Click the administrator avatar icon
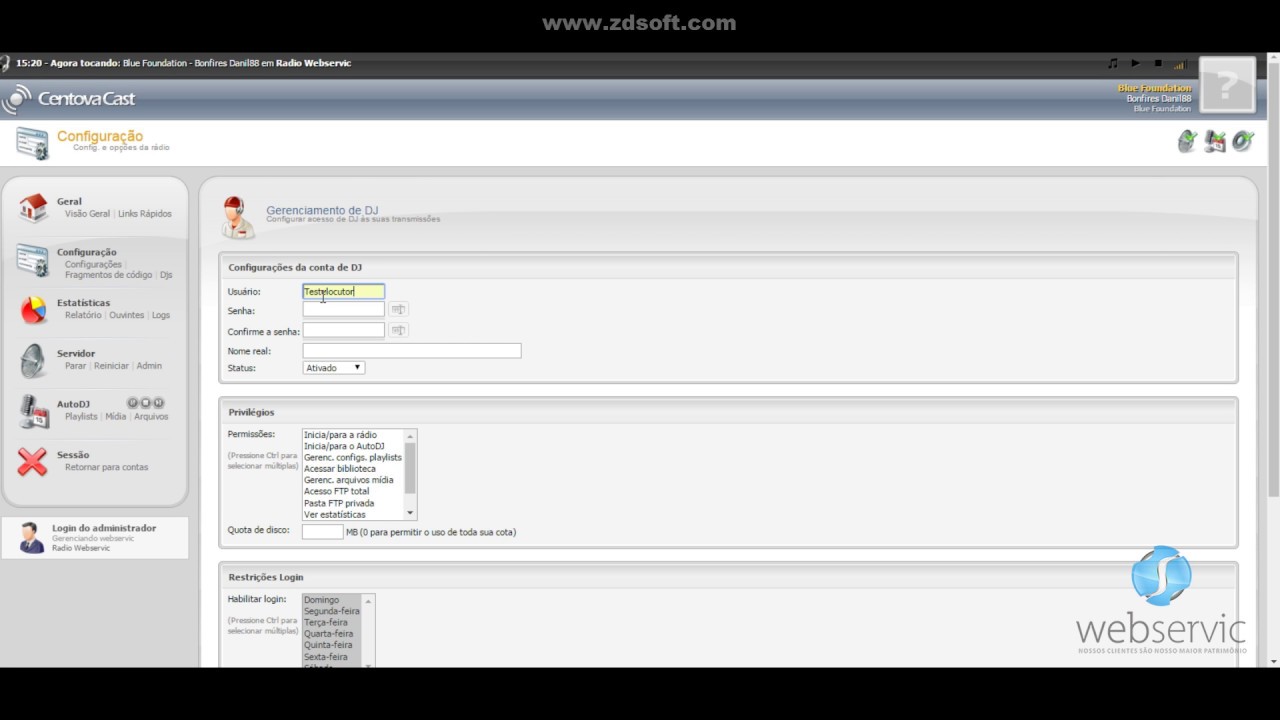The height and width of the screenshot is (720, 1280). pyautogui.click(x=32, y=537)
